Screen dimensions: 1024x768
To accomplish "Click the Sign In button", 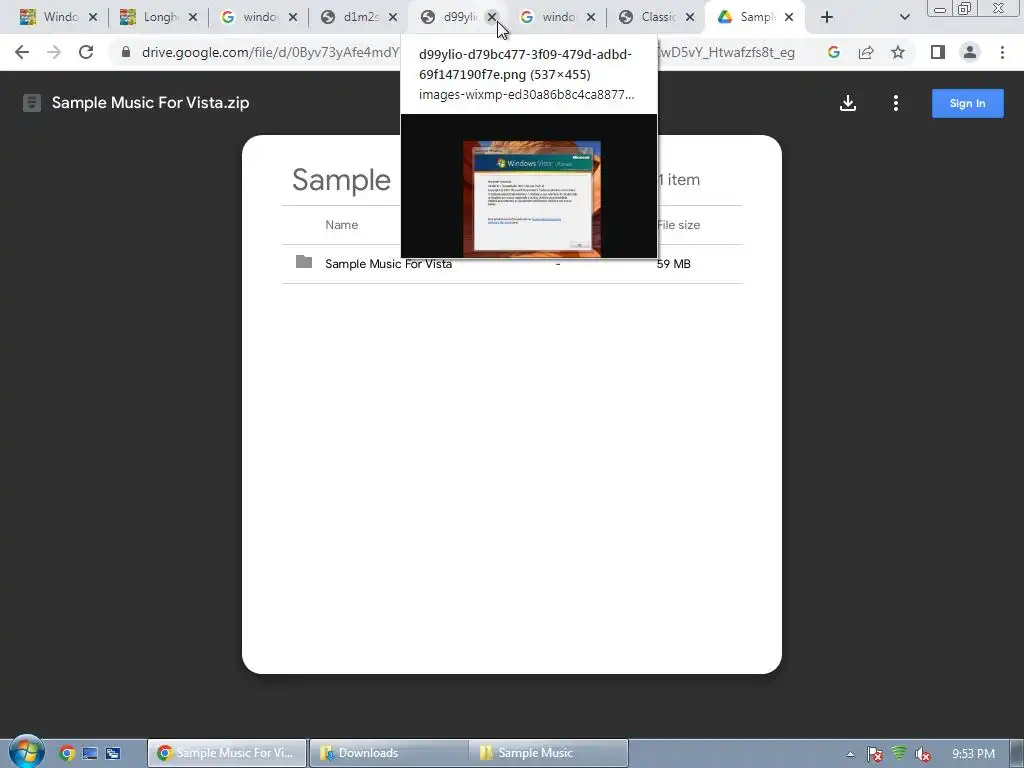I will click(967, 103).
